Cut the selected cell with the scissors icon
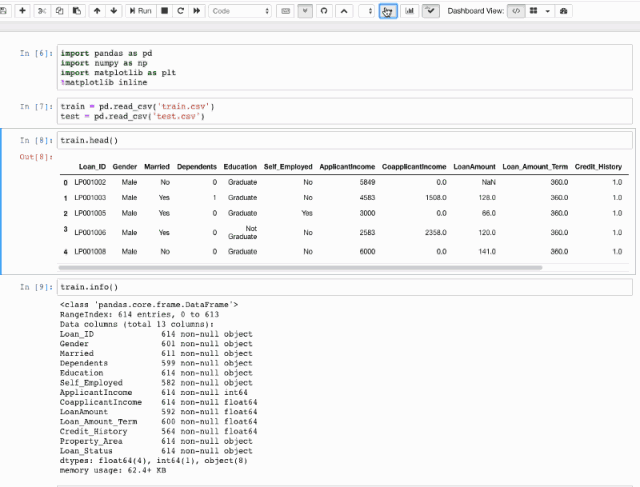The image size is (640, 487). click(x=42, y=10)
